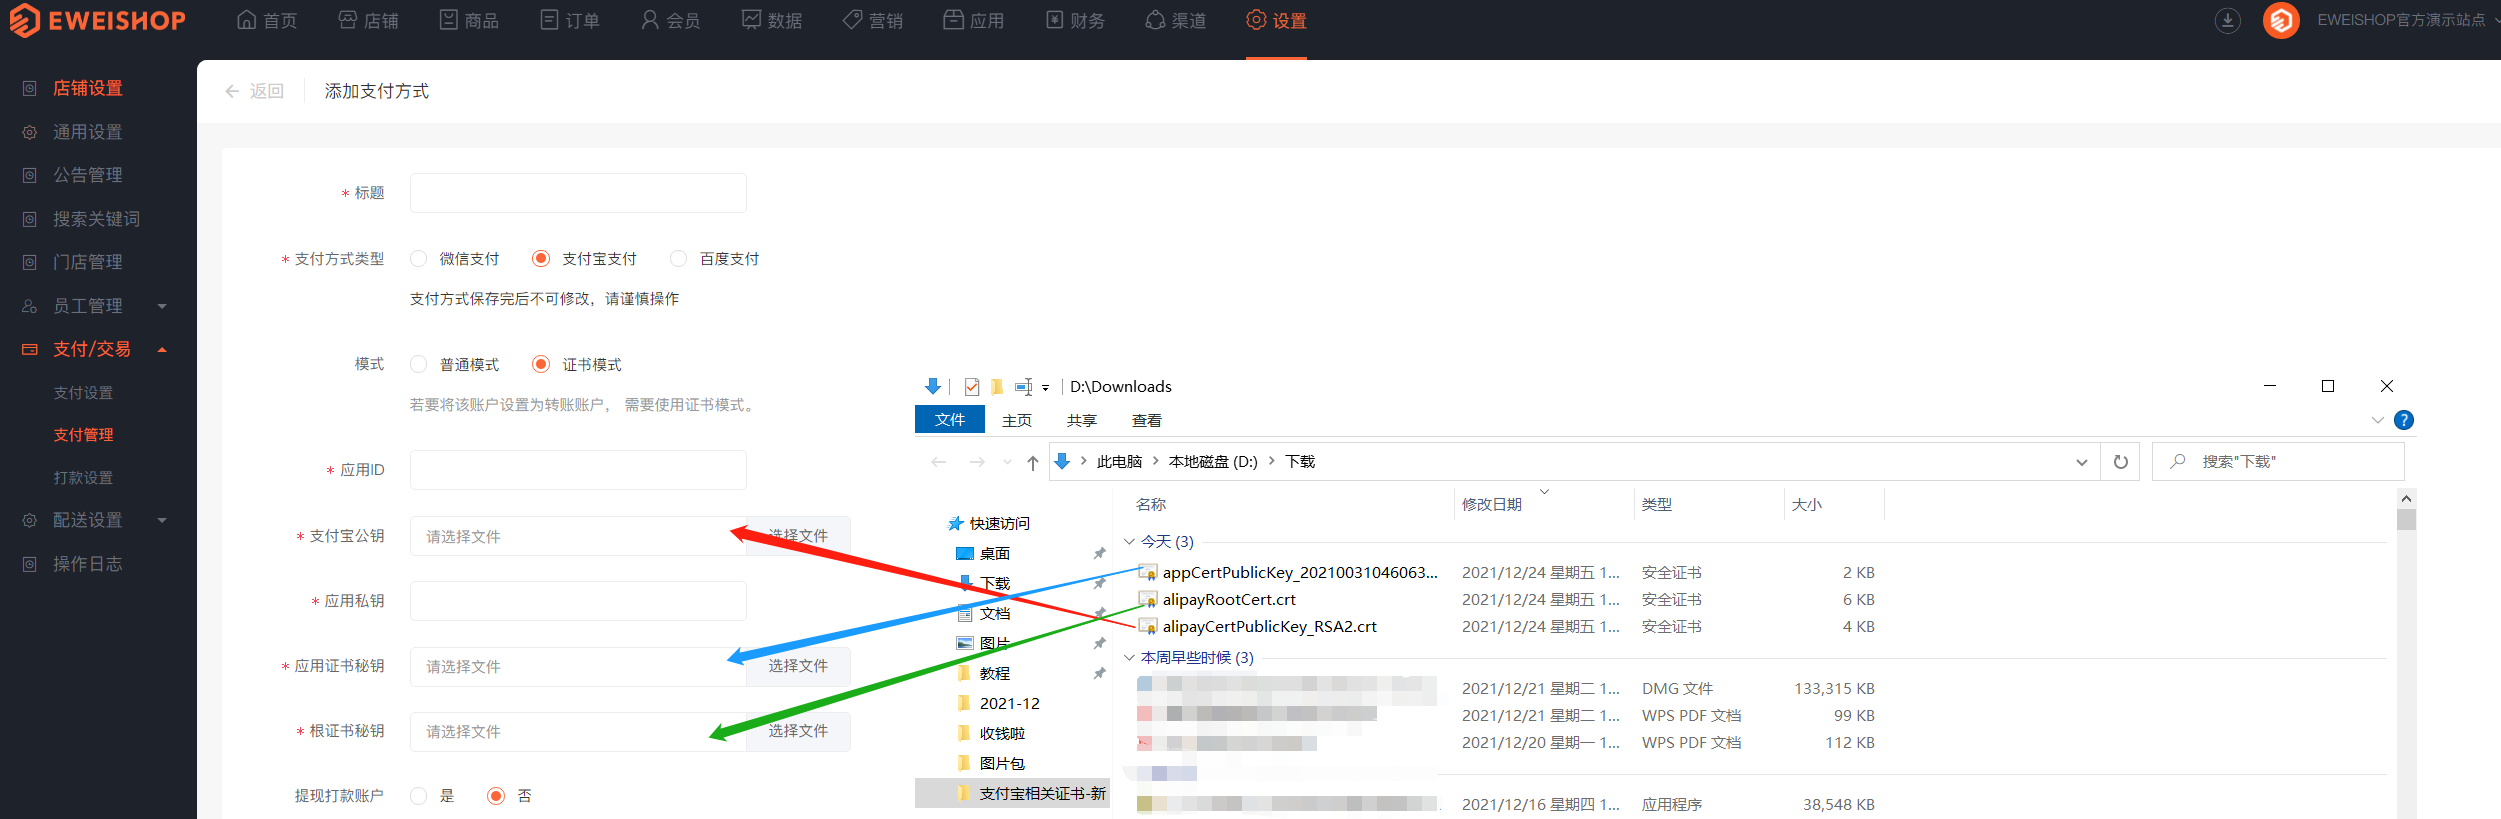
Task: Focus the 标题 input field
Action: click(x=578, y=193)
